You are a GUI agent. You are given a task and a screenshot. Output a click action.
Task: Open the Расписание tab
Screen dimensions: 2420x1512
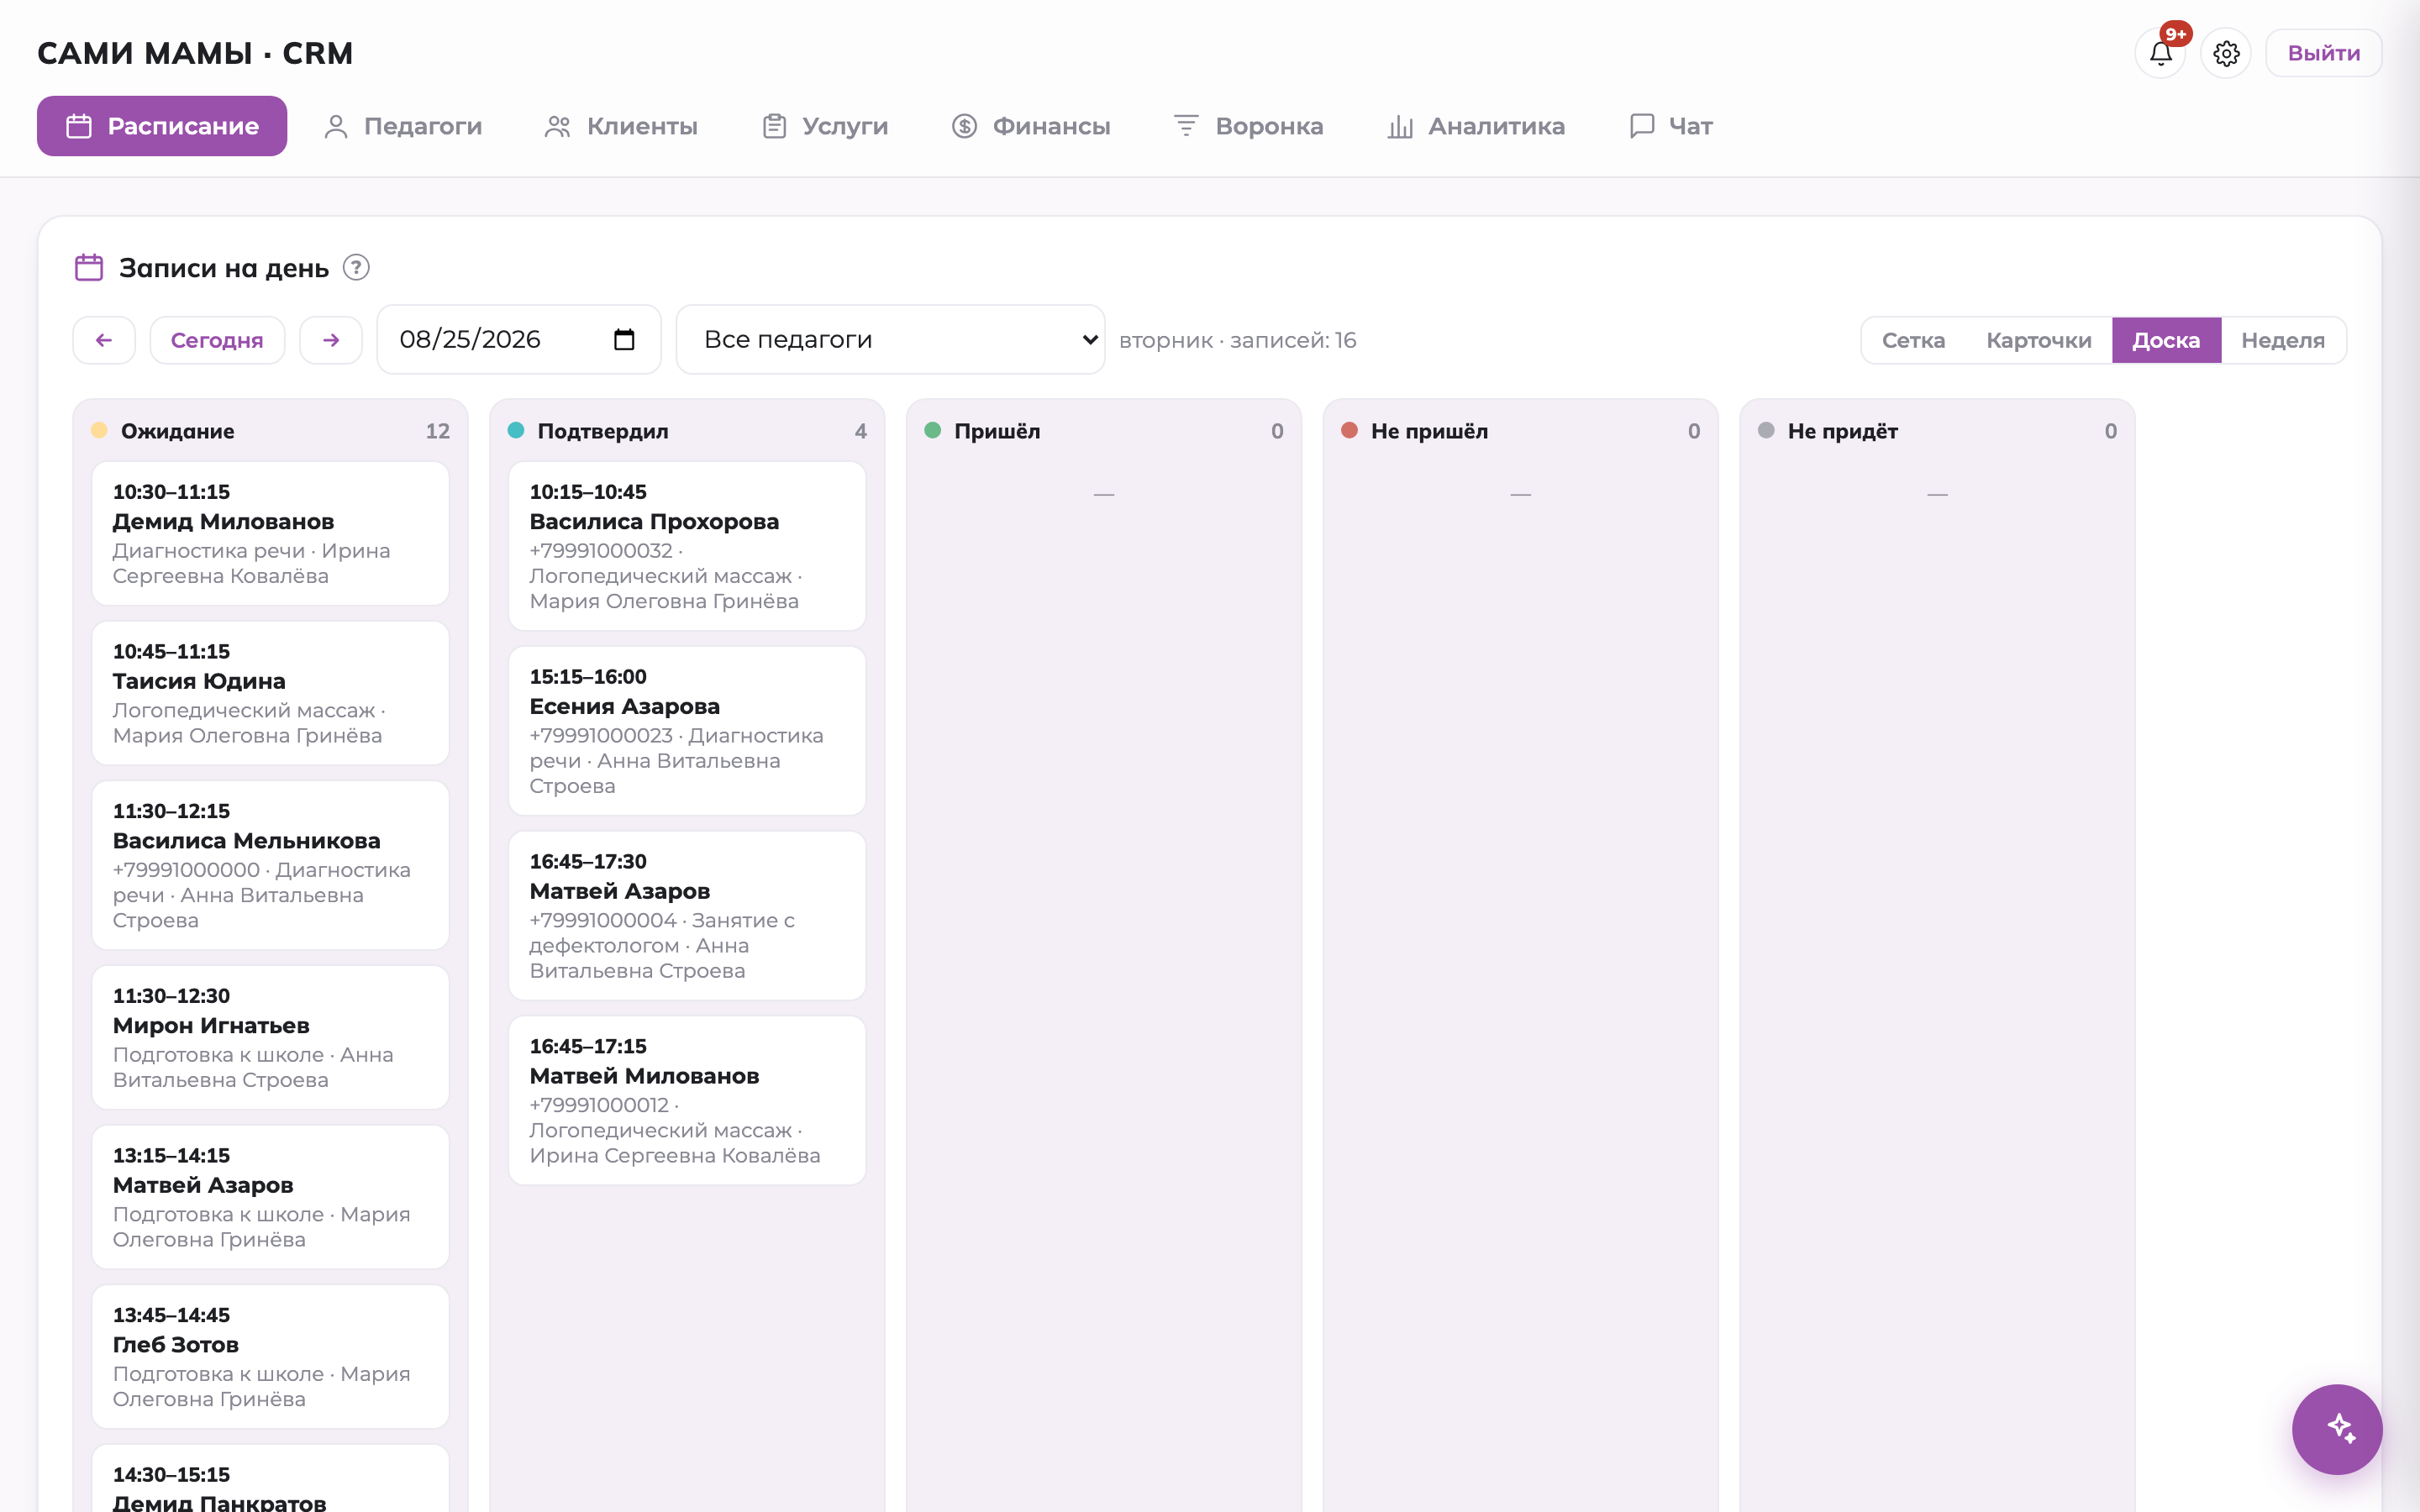pos(162,126)
